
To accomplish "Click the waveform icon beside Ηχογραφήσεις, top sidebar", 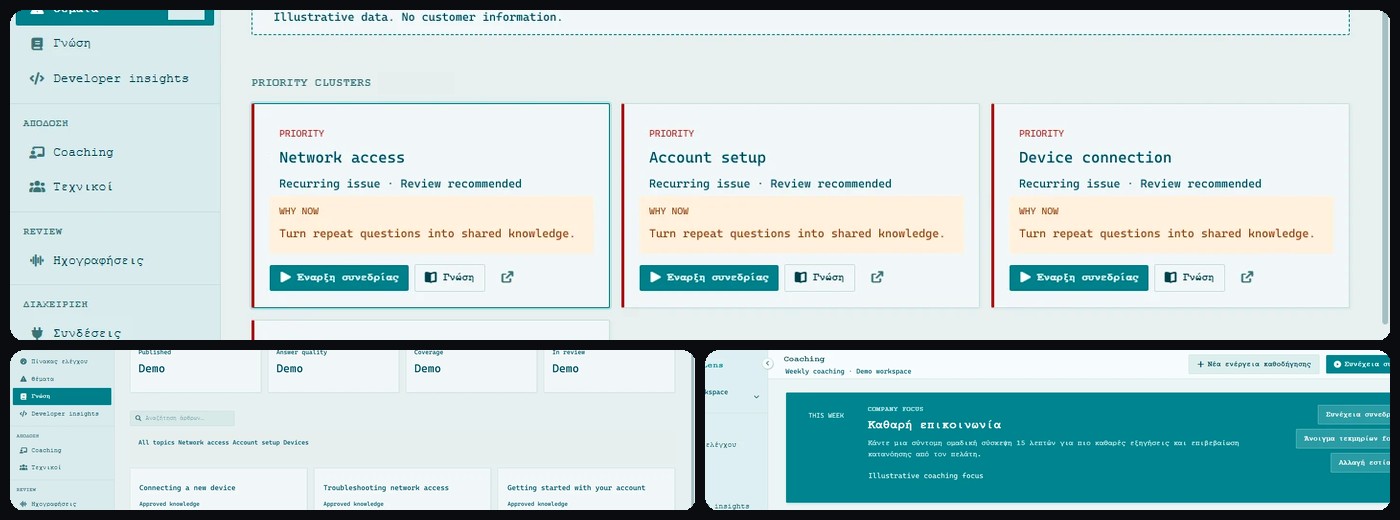I will click(x=37, y=261).
